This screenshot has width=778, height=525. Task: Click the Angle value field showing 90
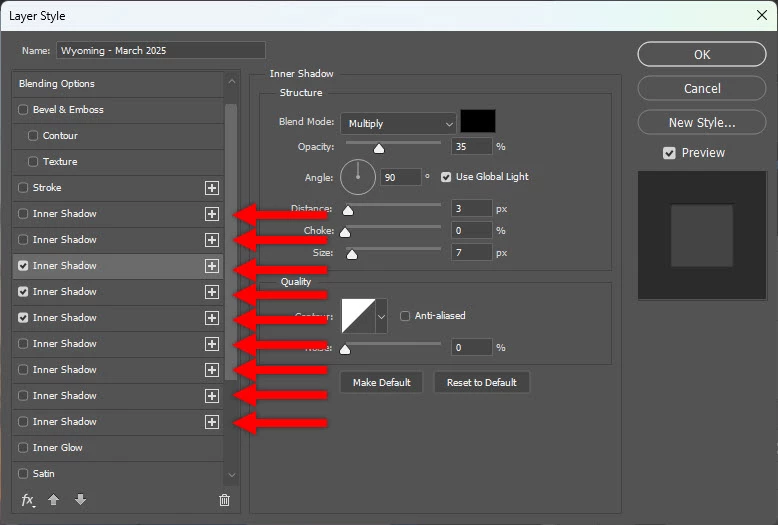[400, 177]
